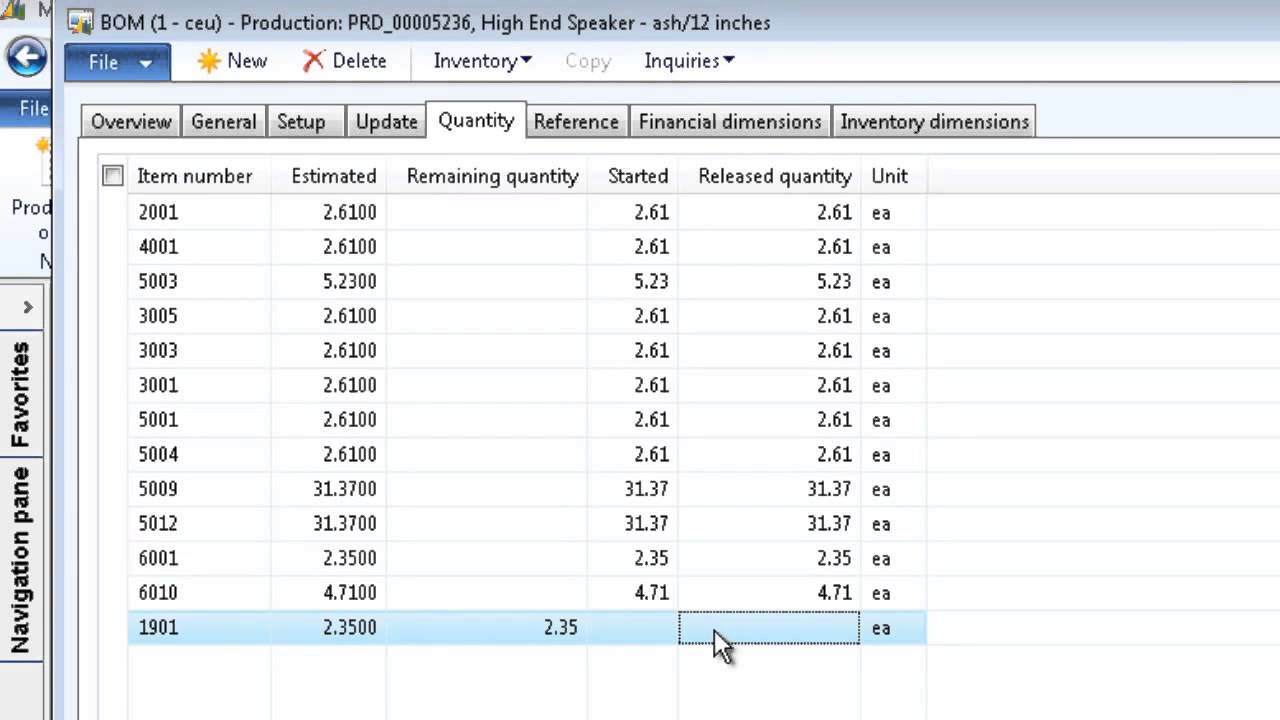Image resolution: width=1280 pixels, height=720 pixels.
Task: Toggle the select-all rows checkbox
Action: (x=113, y=176)
